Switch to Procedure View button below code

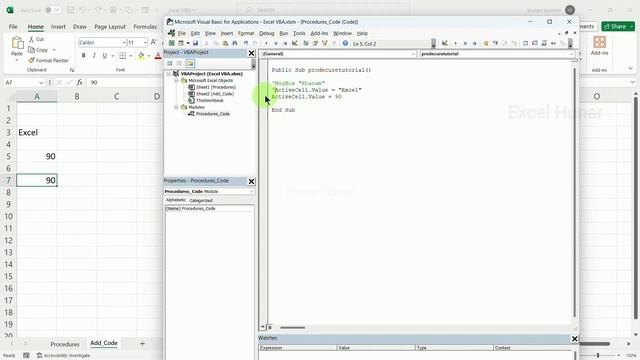[x=263, y=327]
